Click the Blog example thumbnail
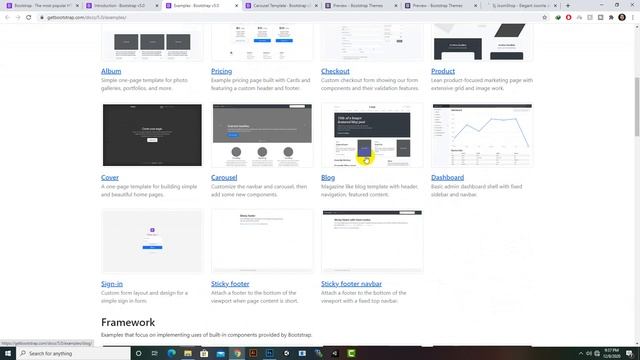The image size is (640, 360). (x=372, y=135)
